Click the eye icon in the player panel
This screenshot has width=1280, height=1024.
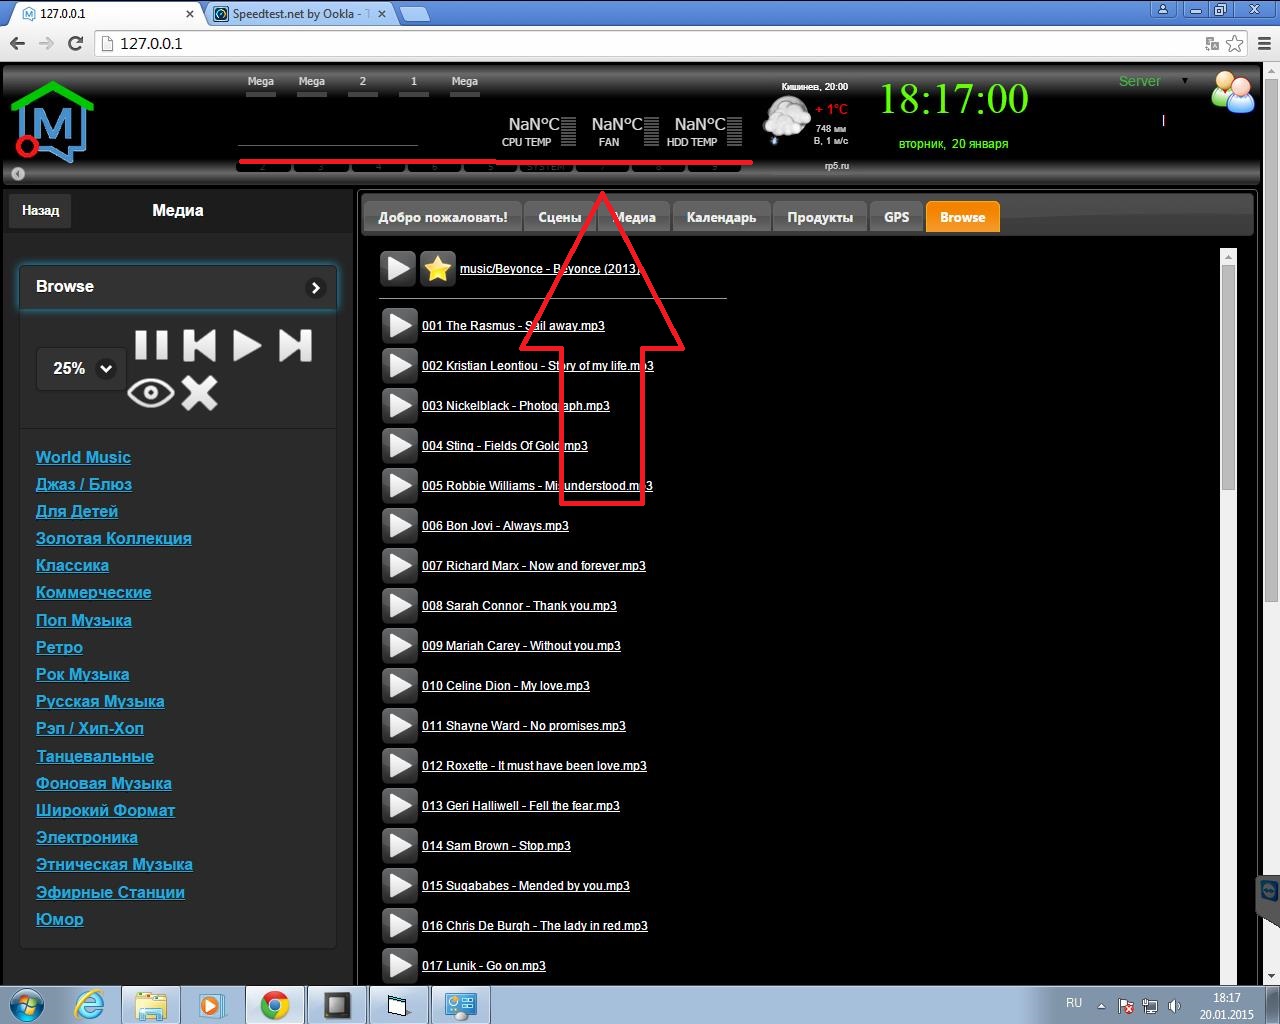(151, 393)
